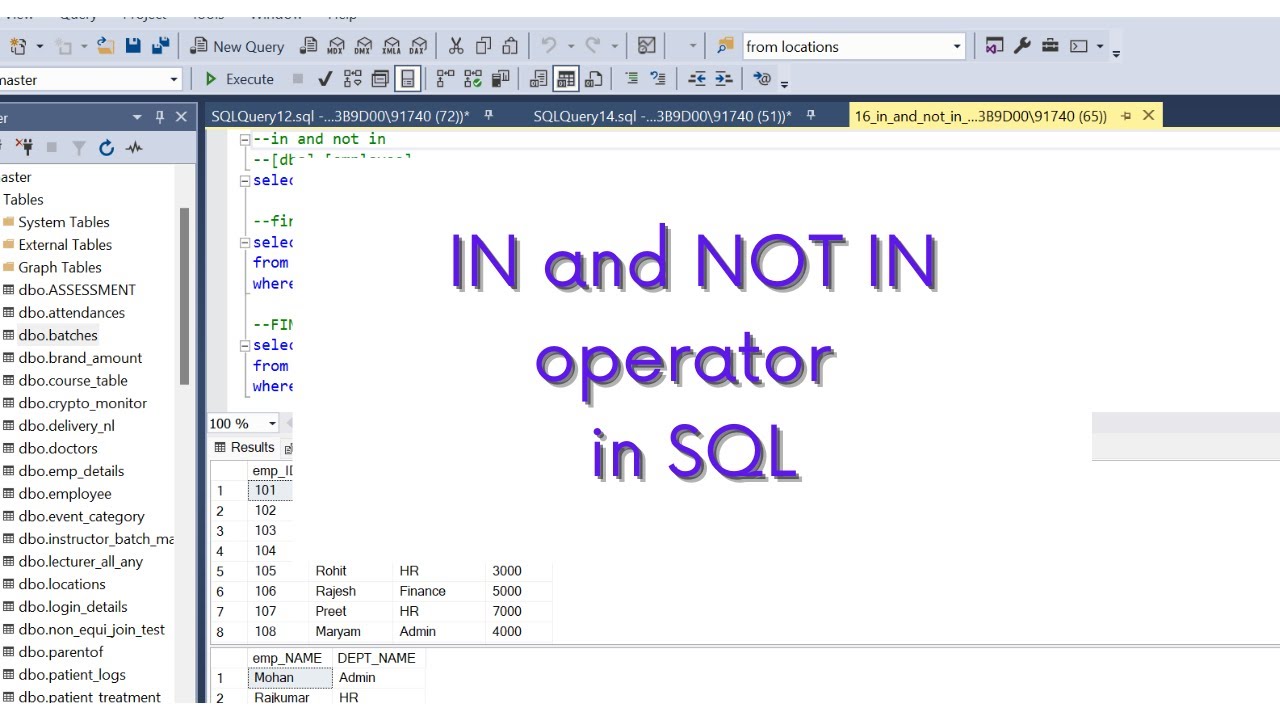Screen dimensions: 1280x720
Task: Toggle Include Actual Execution Plan
Action: click(445, 79)
